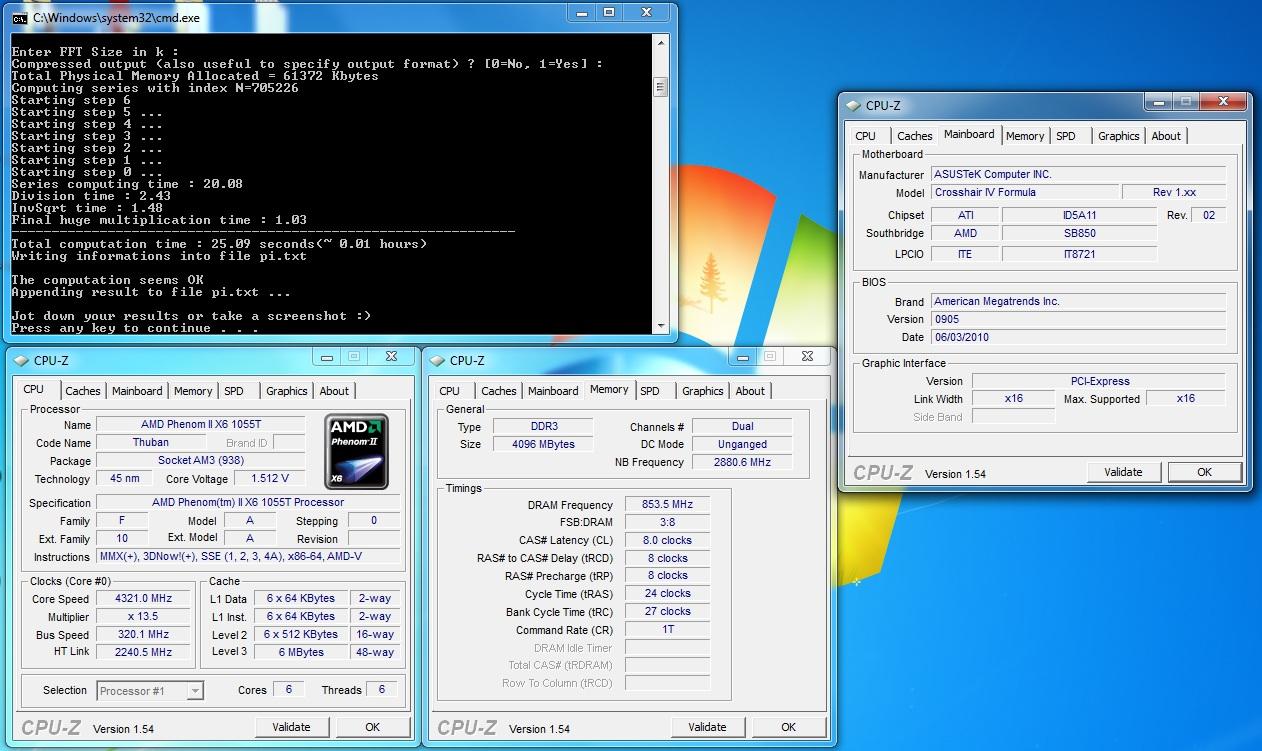Click the FSB:DRAM 3:8 value
The width and height of the screenshot is (1262, 751).
667,522
